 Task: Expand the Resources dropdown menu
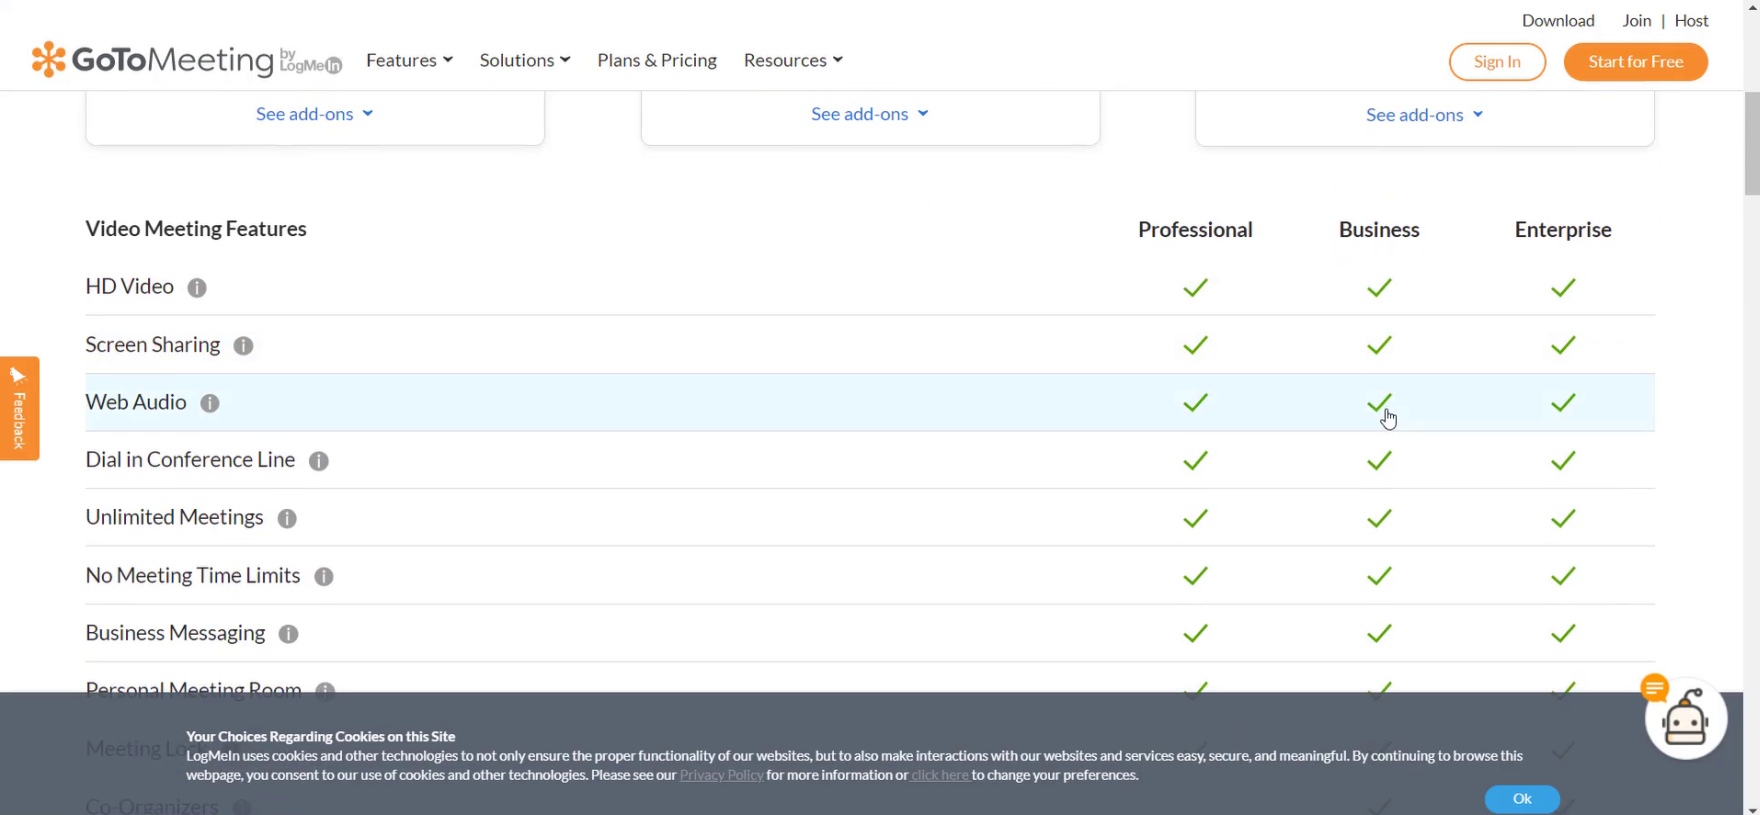[x=792, y=60]
